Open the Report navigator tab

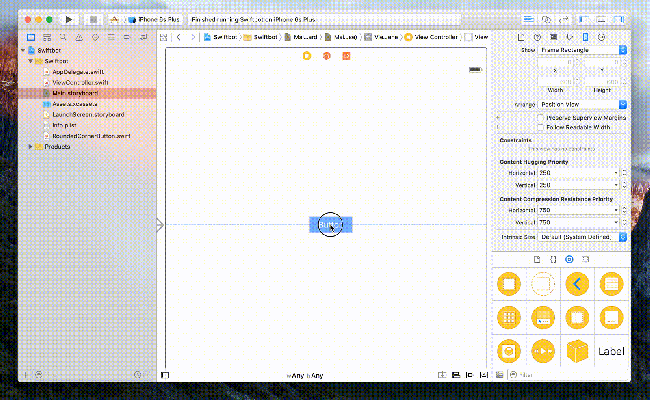coord(143,37)
